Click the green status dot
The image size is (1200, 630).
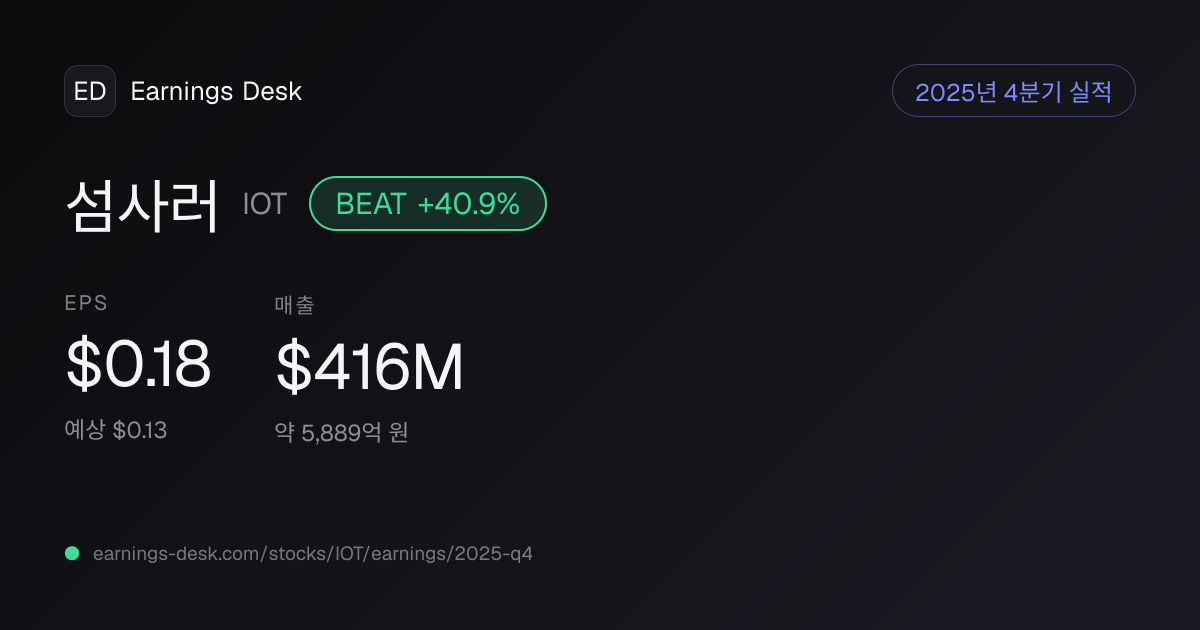(x=72, y=553)
